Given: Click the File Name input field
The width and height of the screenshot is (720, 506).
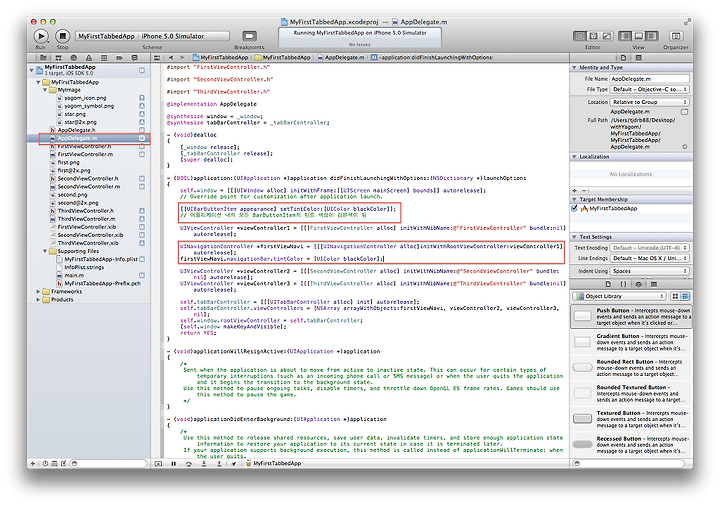Looking at the screenshot, I should pyautogui.click(x=649, y=79).
